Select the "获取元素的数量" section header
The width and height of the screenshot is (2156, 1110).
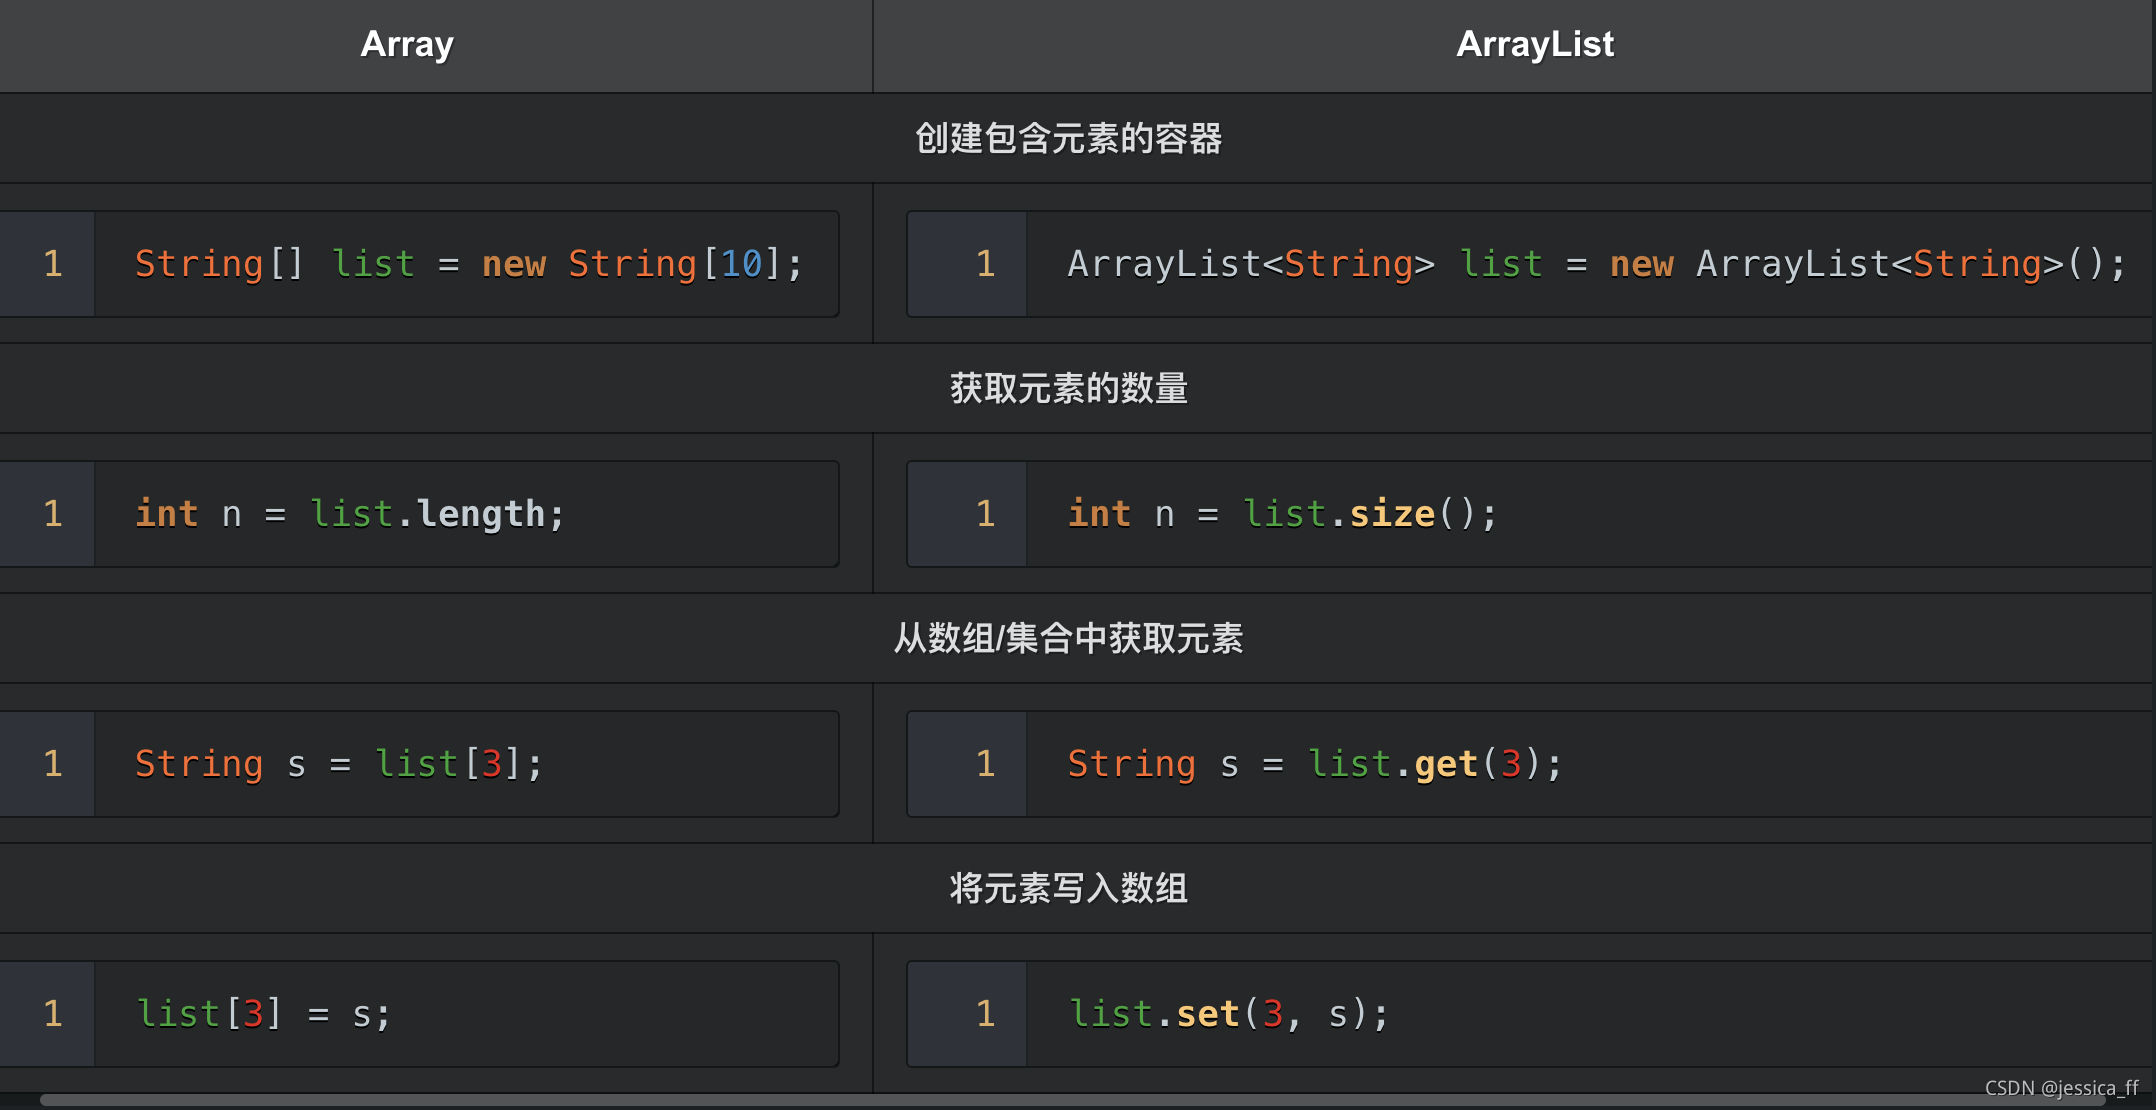click(x=1066, y=388)
